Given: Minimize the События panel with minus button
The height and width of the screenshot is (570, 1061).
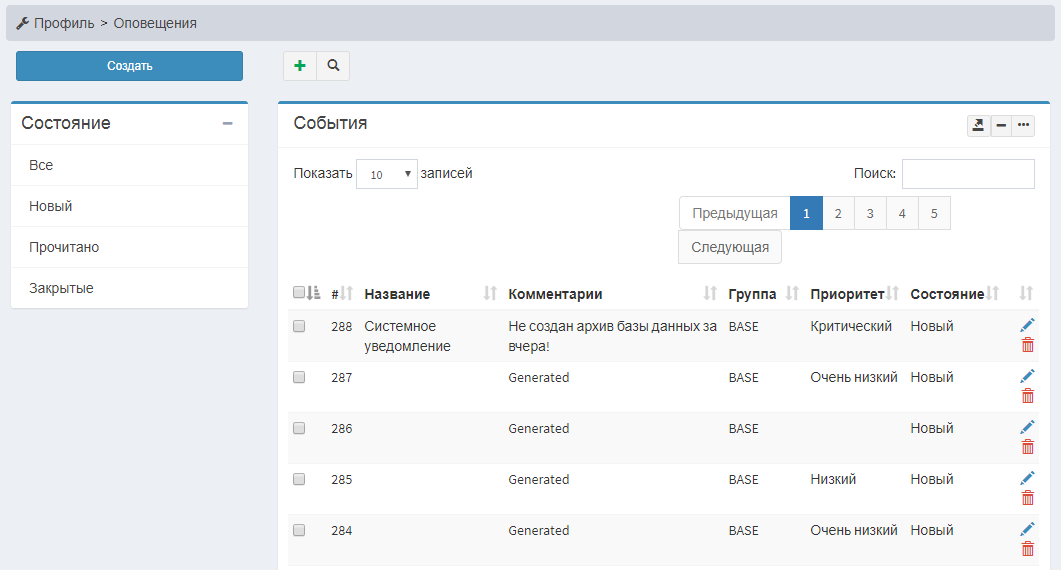Looking at the screenshot, I should pos(1001,125).
